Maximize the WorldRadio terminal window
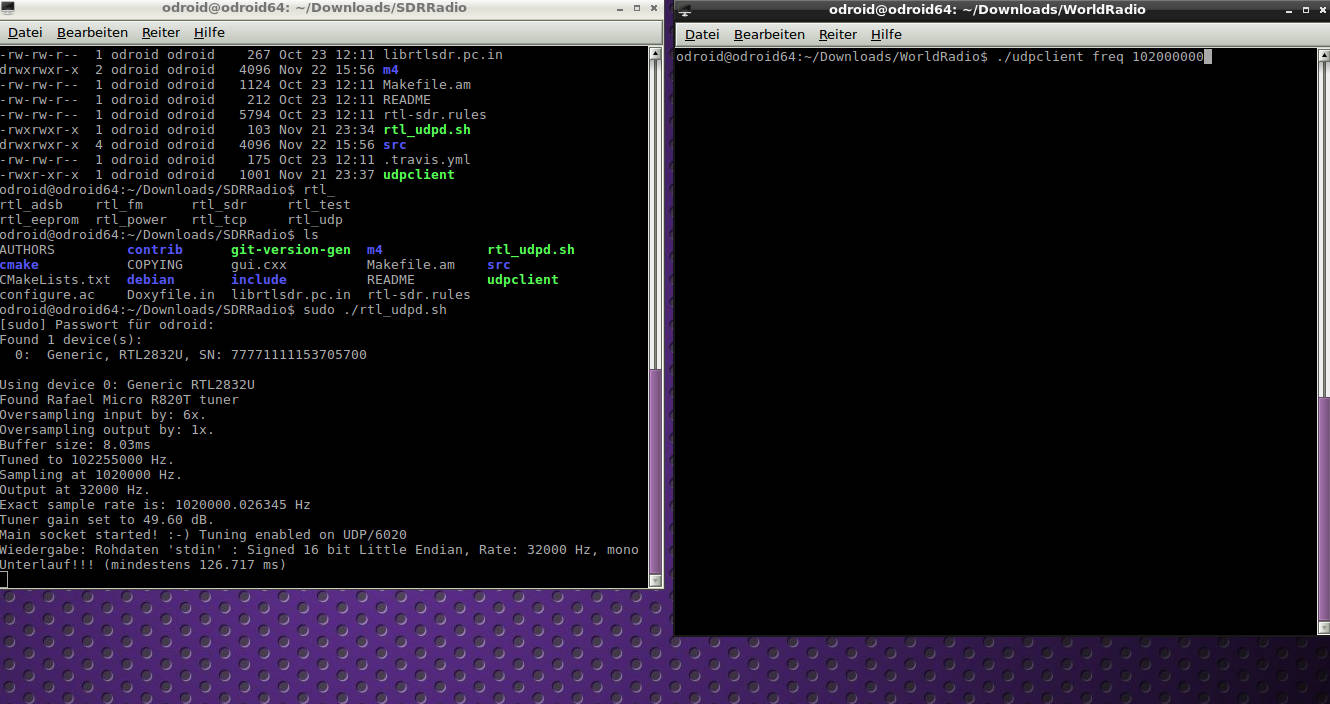 (x=1304, y=10)
